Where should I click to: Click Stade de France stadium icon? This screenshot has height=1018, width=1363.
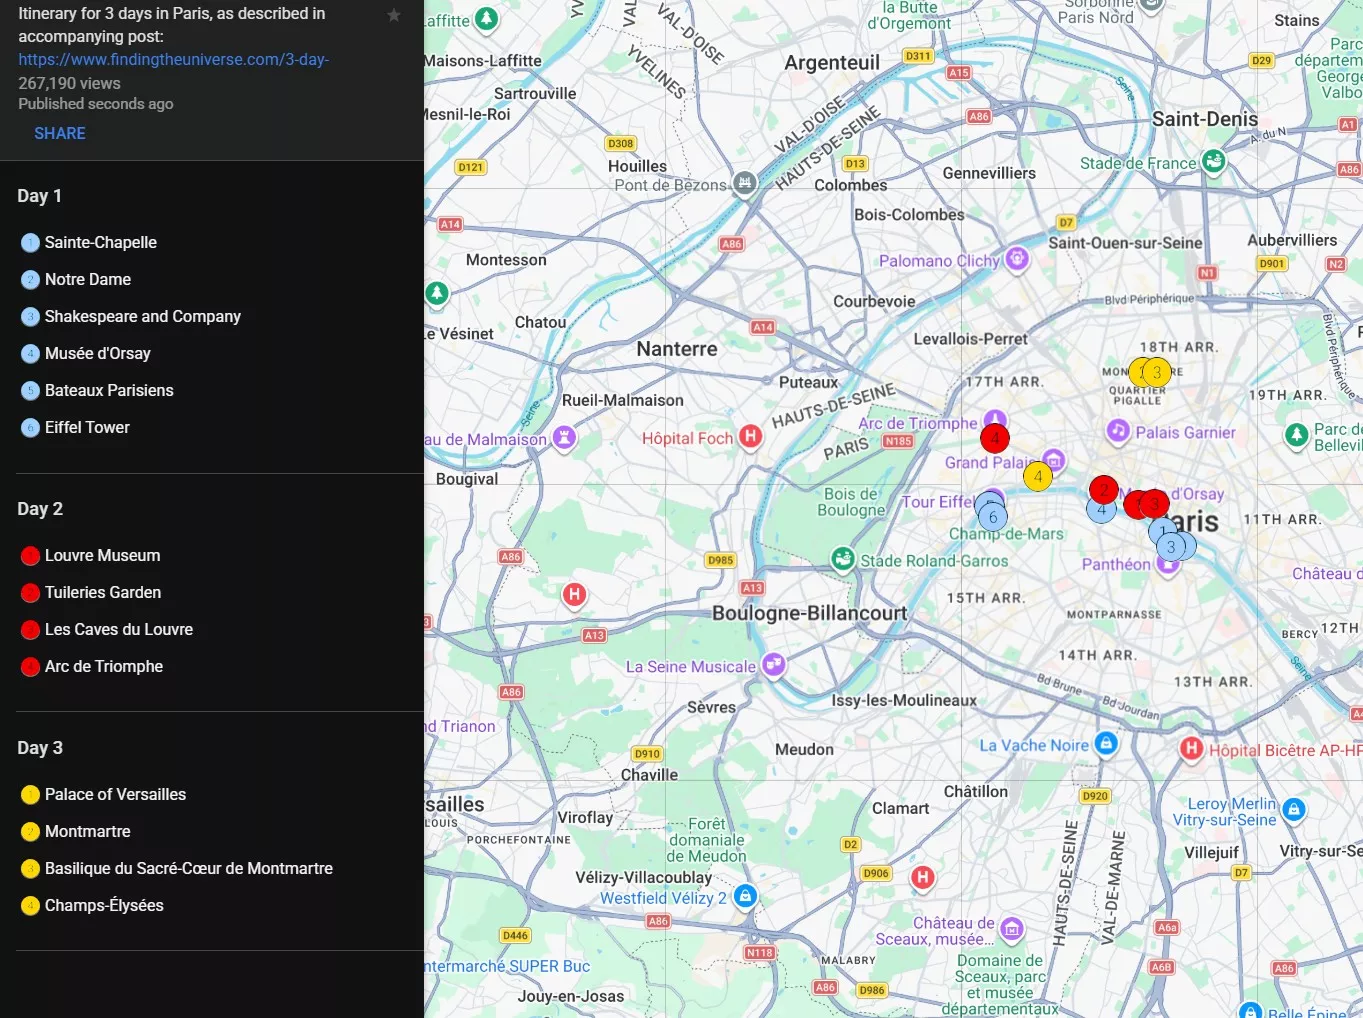[1213, 161]
